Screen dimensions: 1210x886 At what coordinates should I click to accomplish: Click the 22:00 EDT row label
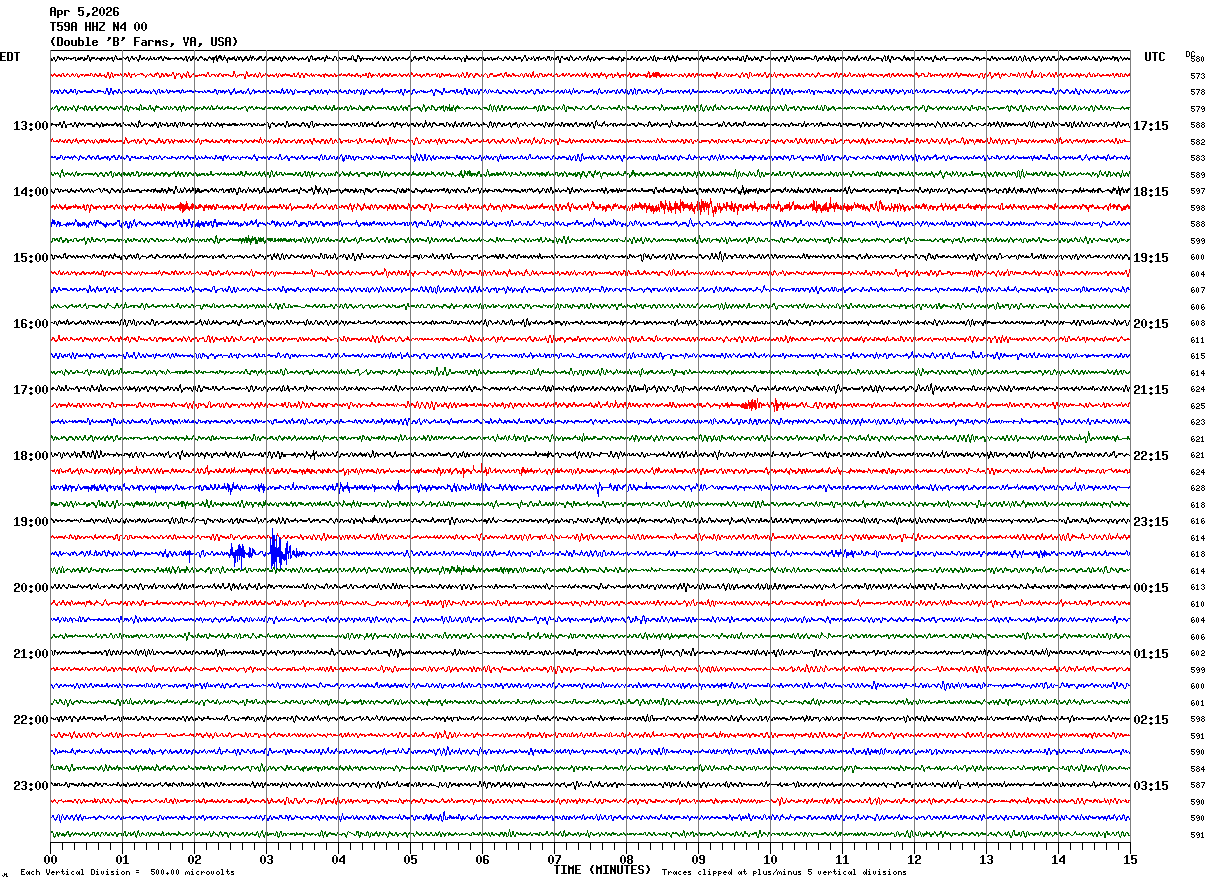click(x=31, y=720)
